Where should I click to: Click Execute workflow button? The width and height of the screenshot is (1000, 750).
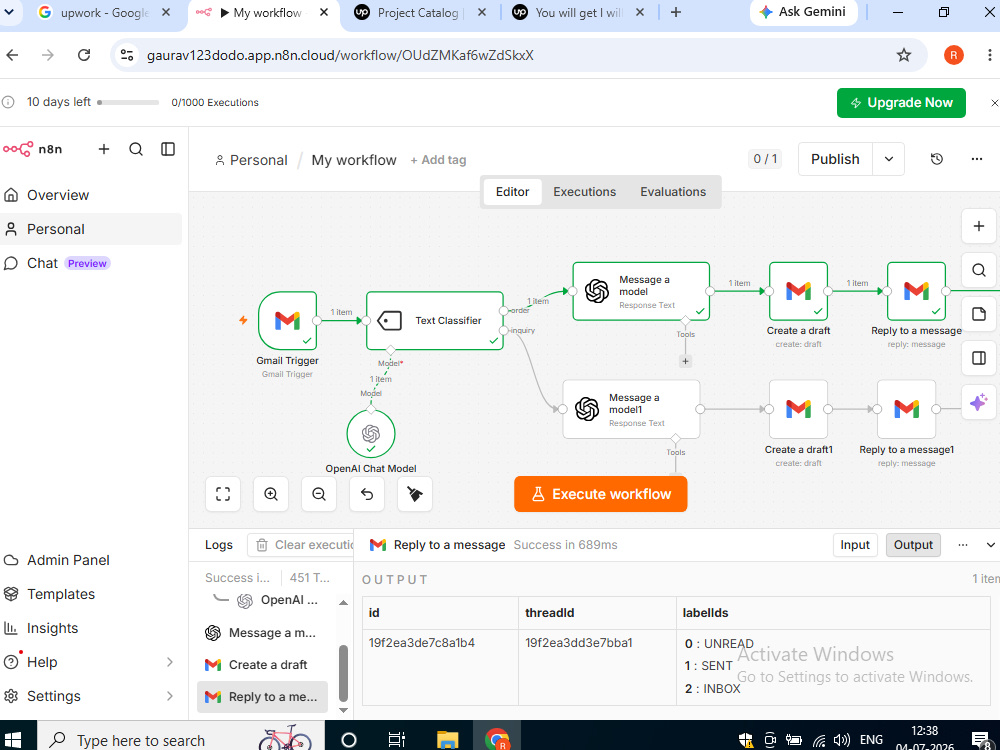pos(601,494)
